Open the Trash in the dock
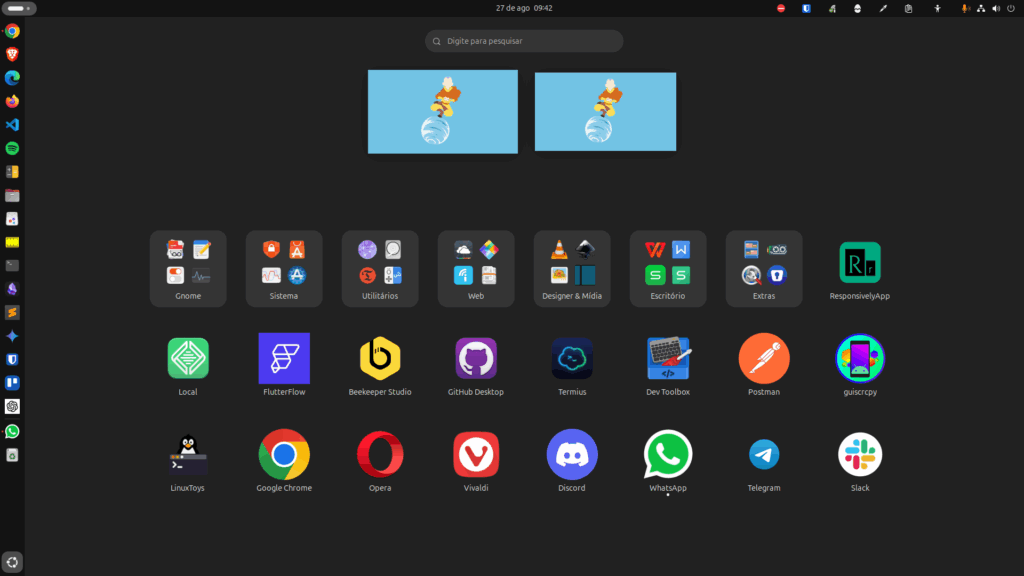This screenshot has width=1024, height=576. point(12,455)
